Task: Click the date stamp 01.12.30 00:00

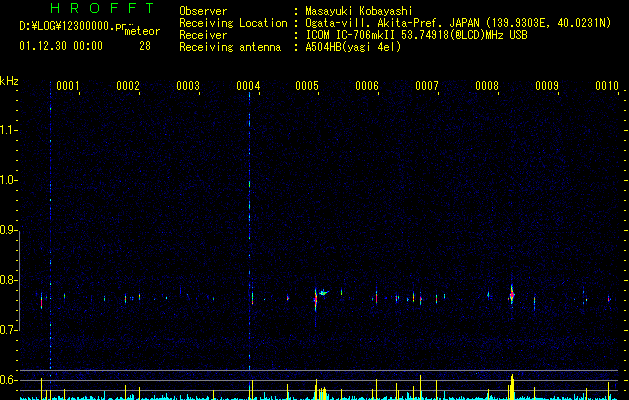Action: click(x=61, y=46)
